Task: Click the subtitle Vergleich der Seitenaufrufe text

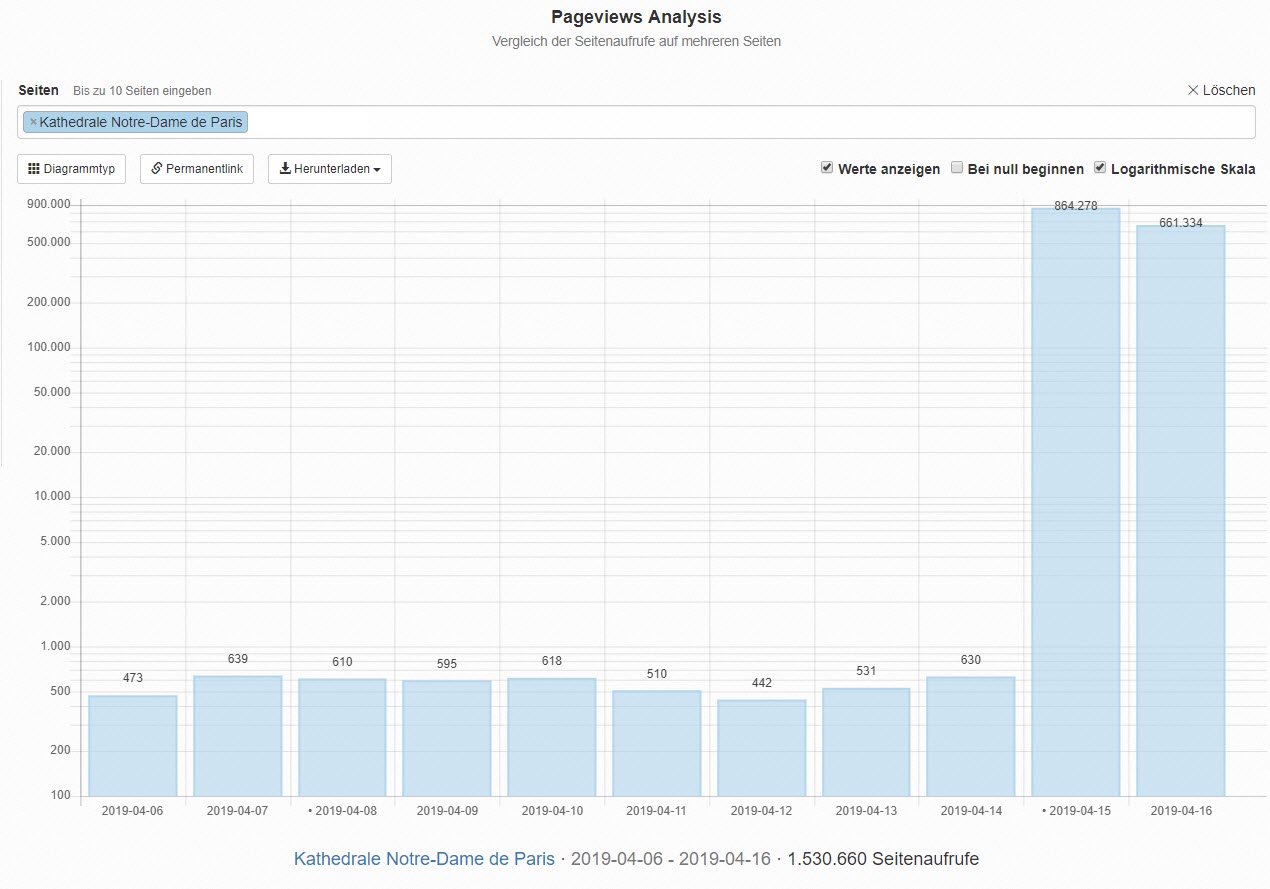Action: (x=636, y=42)
